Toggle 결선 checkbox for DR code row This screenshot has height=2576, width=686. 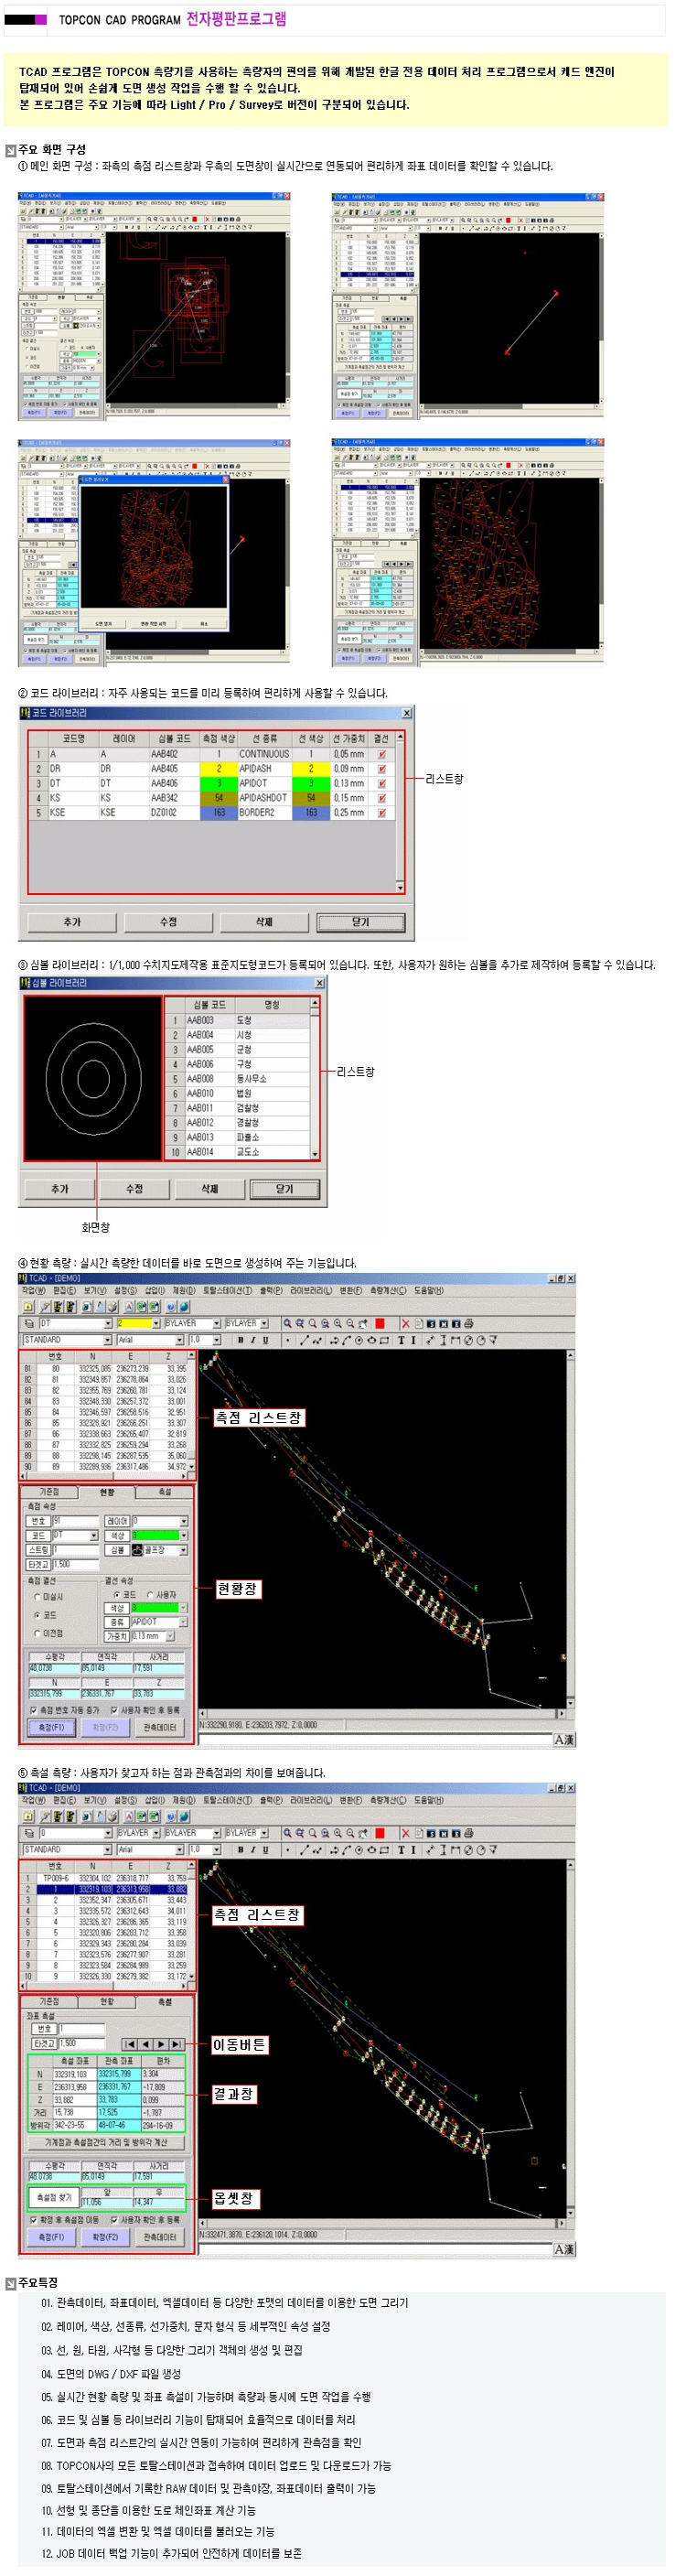click(x=381, y=769)
